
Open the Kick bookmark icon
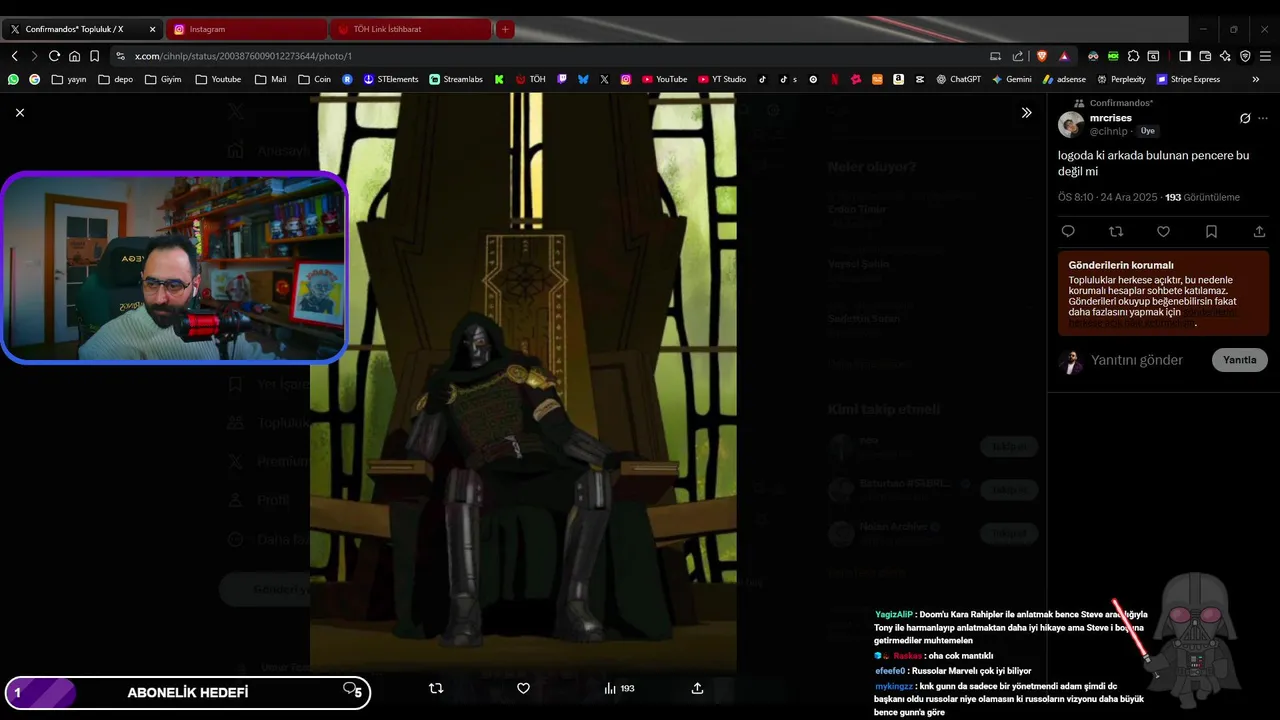(499, 79)
